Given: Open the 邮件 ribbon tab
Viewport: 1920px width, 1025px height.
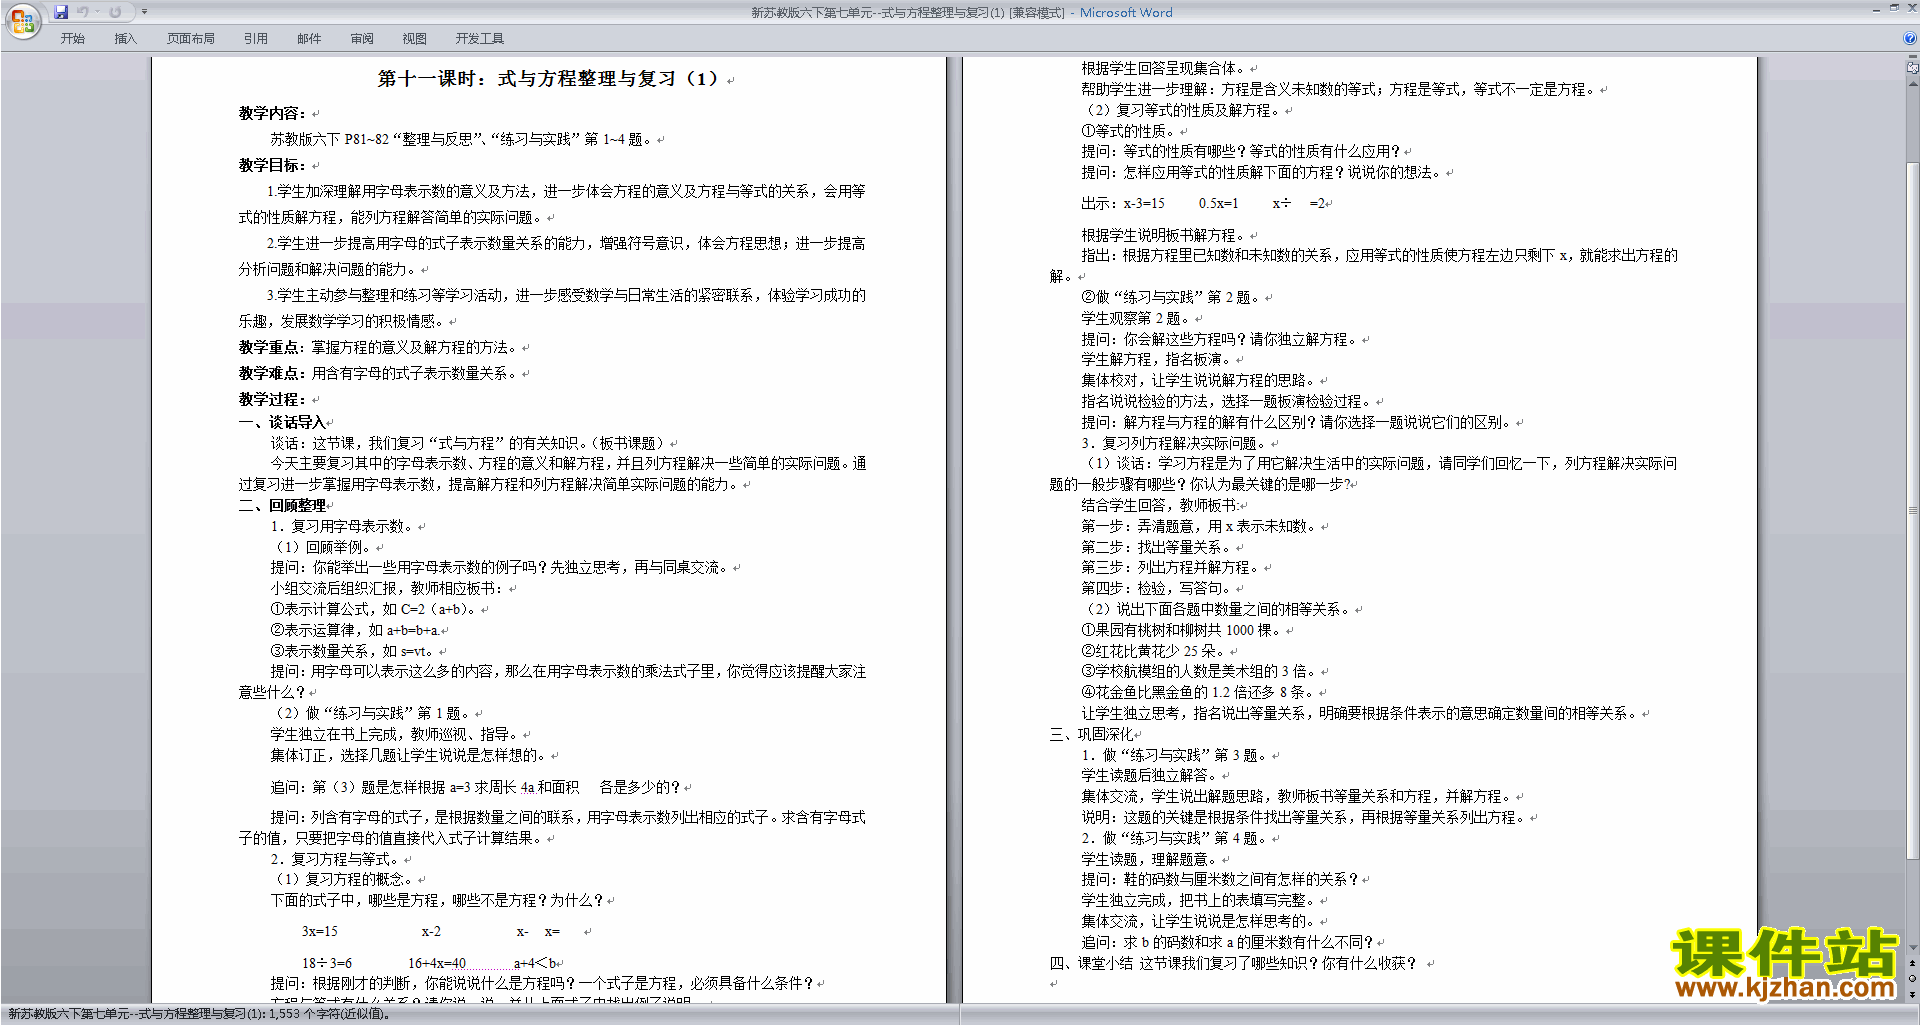Looking at the screenshot, I should click(309, 38).
